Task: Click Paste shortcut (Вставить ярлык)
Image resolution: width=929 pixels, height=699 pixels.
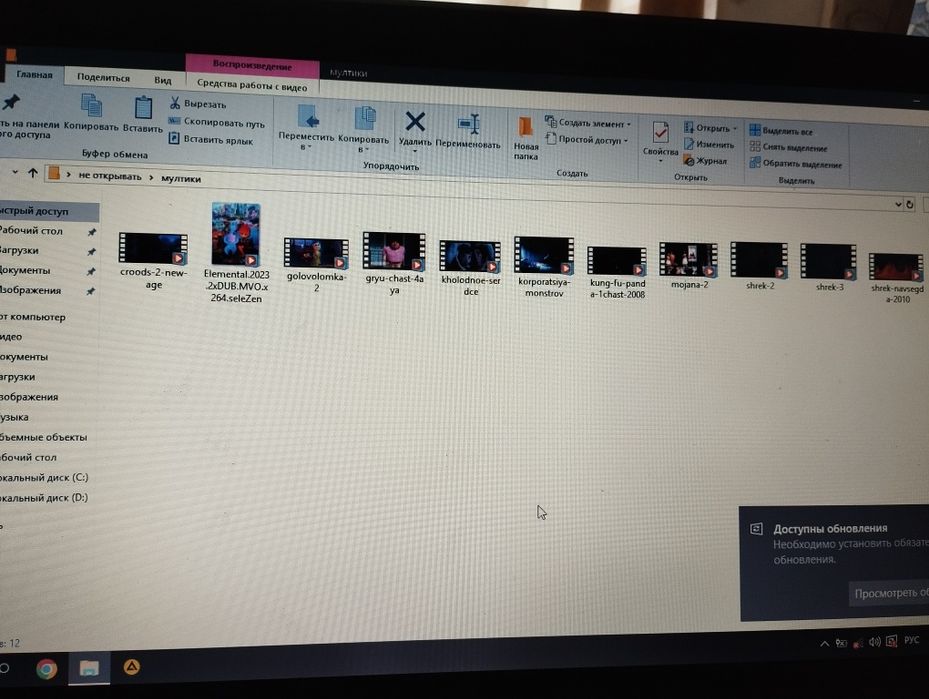Action: click(211, 140)
